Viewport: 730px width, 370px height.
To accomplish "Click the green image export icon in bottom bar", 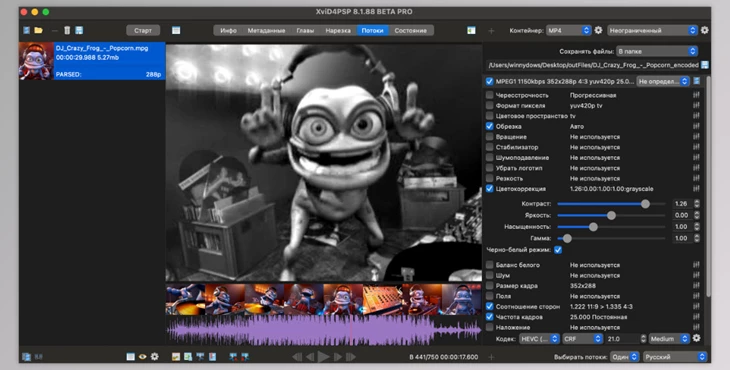I will point(188,357).
